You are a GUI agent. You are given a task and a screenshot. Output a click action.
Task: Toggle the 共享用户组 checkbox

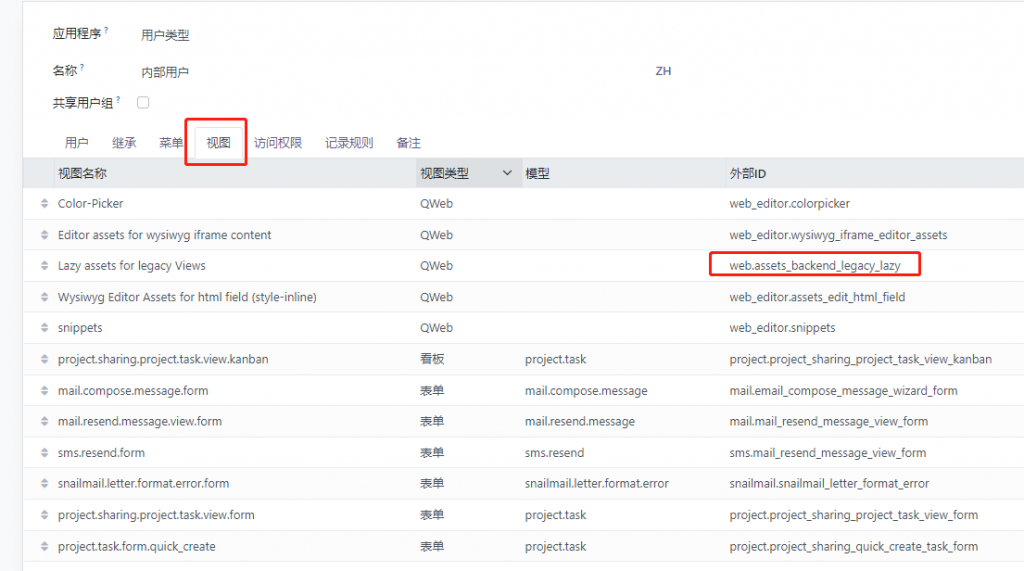(x=143, y=103)
